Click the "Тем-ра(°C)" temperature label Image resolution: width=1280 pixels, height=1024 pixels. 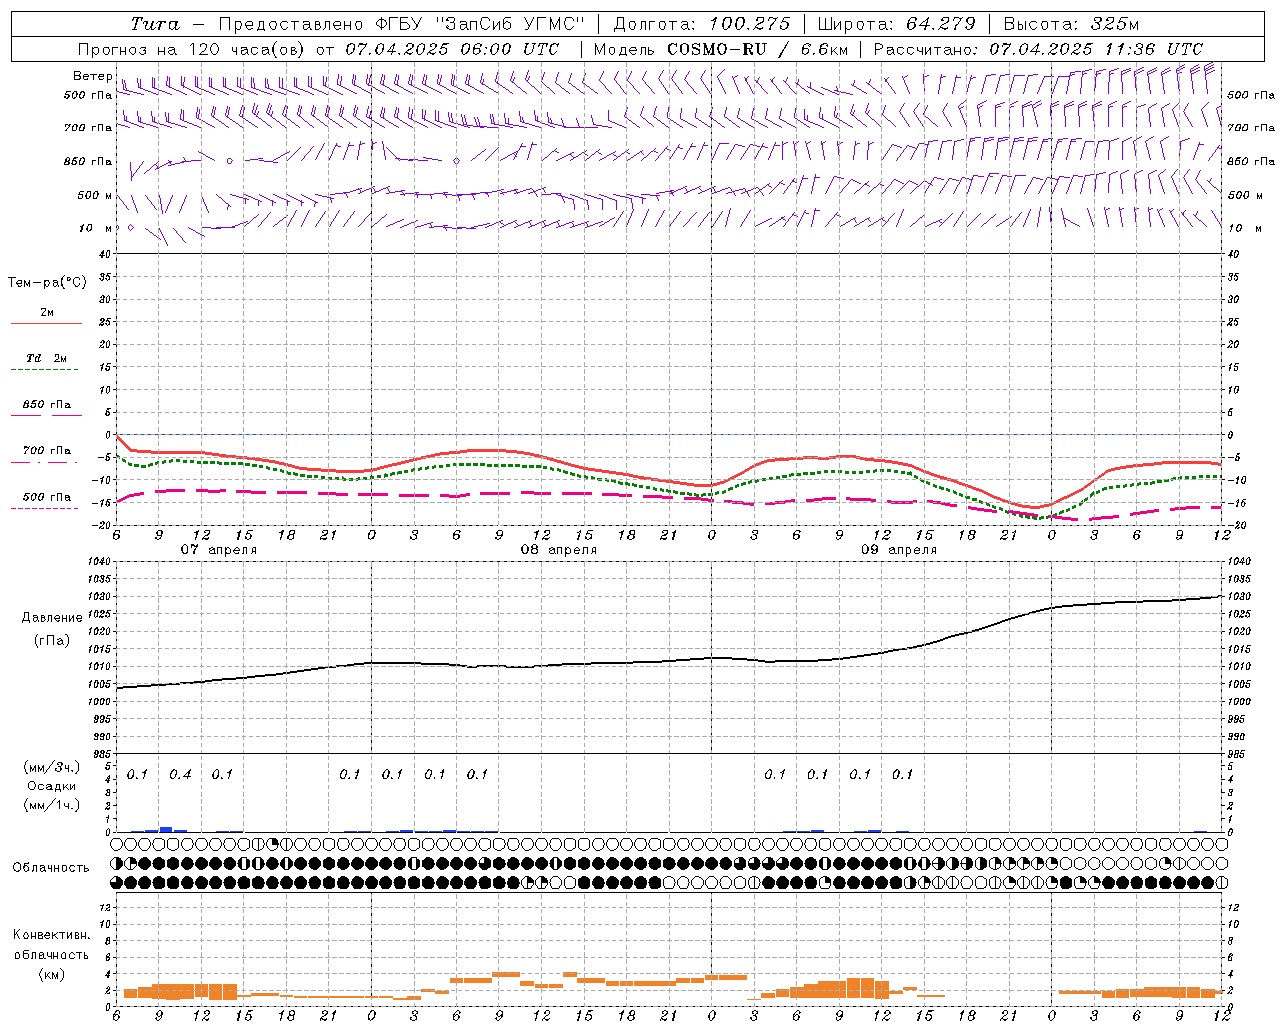click(47, 283)
